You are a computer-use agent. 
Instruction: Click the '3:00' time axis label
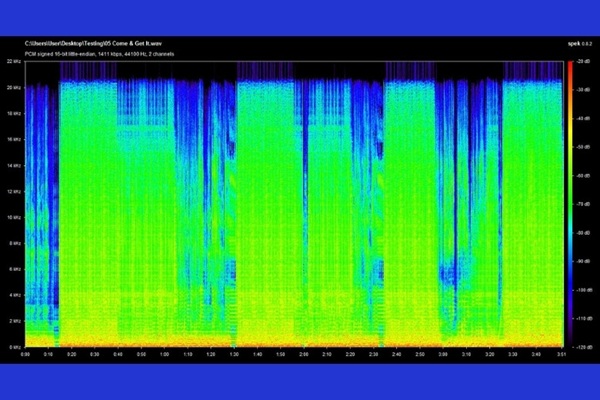point(443,354)
